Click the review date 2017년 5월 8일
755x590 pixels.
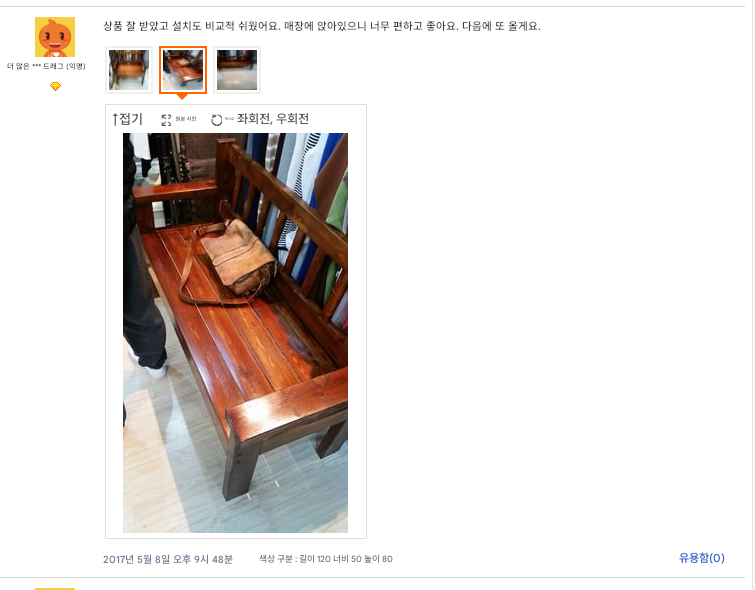click(136, 559)
